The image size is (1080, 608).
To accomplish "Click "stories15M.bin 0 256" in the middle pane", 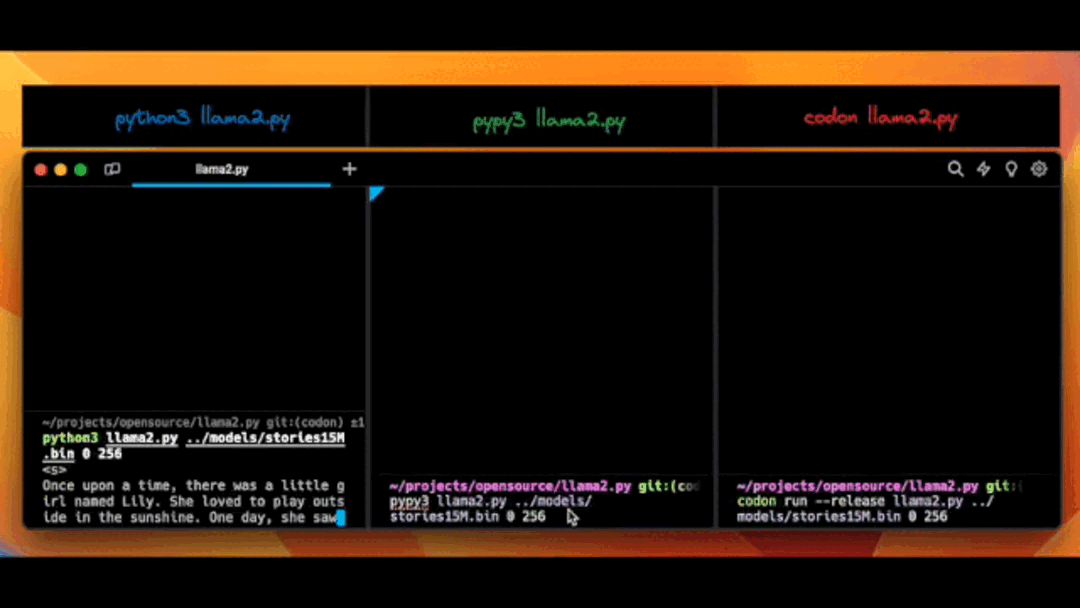I will tap(468, 516).
